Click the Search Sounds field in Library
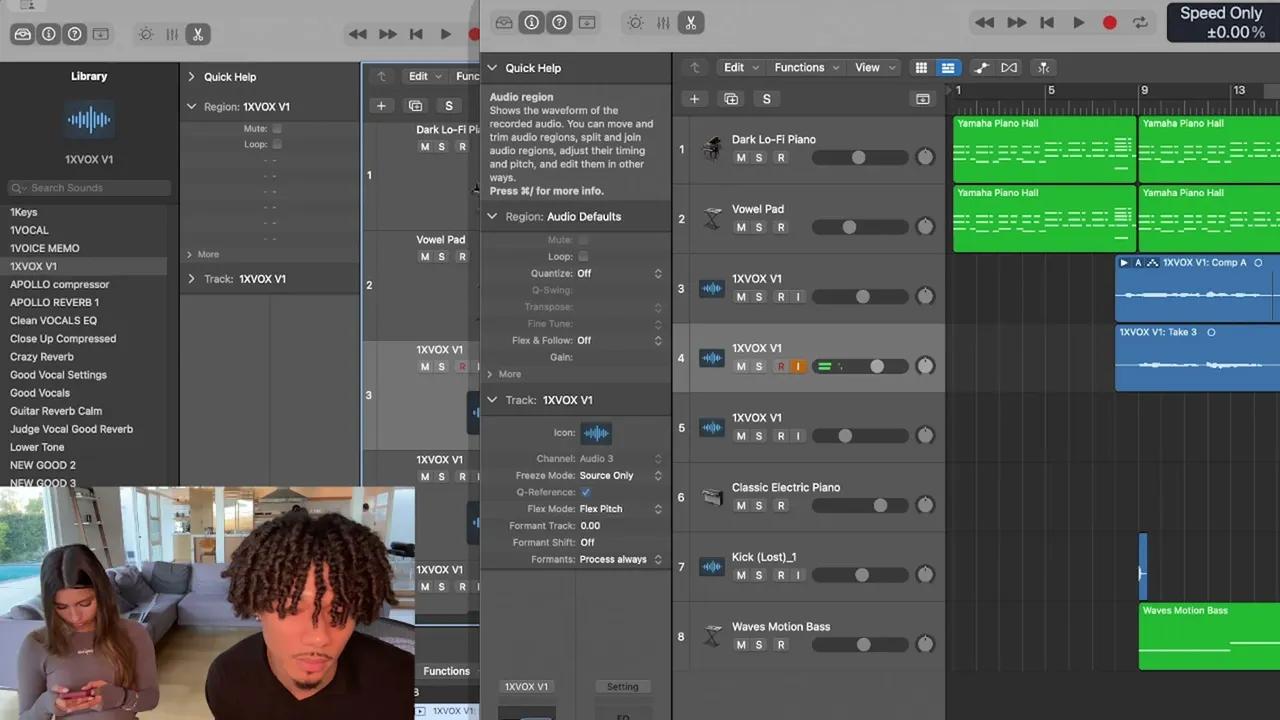Screen dimensions: 1280x720 click(89, 187)
